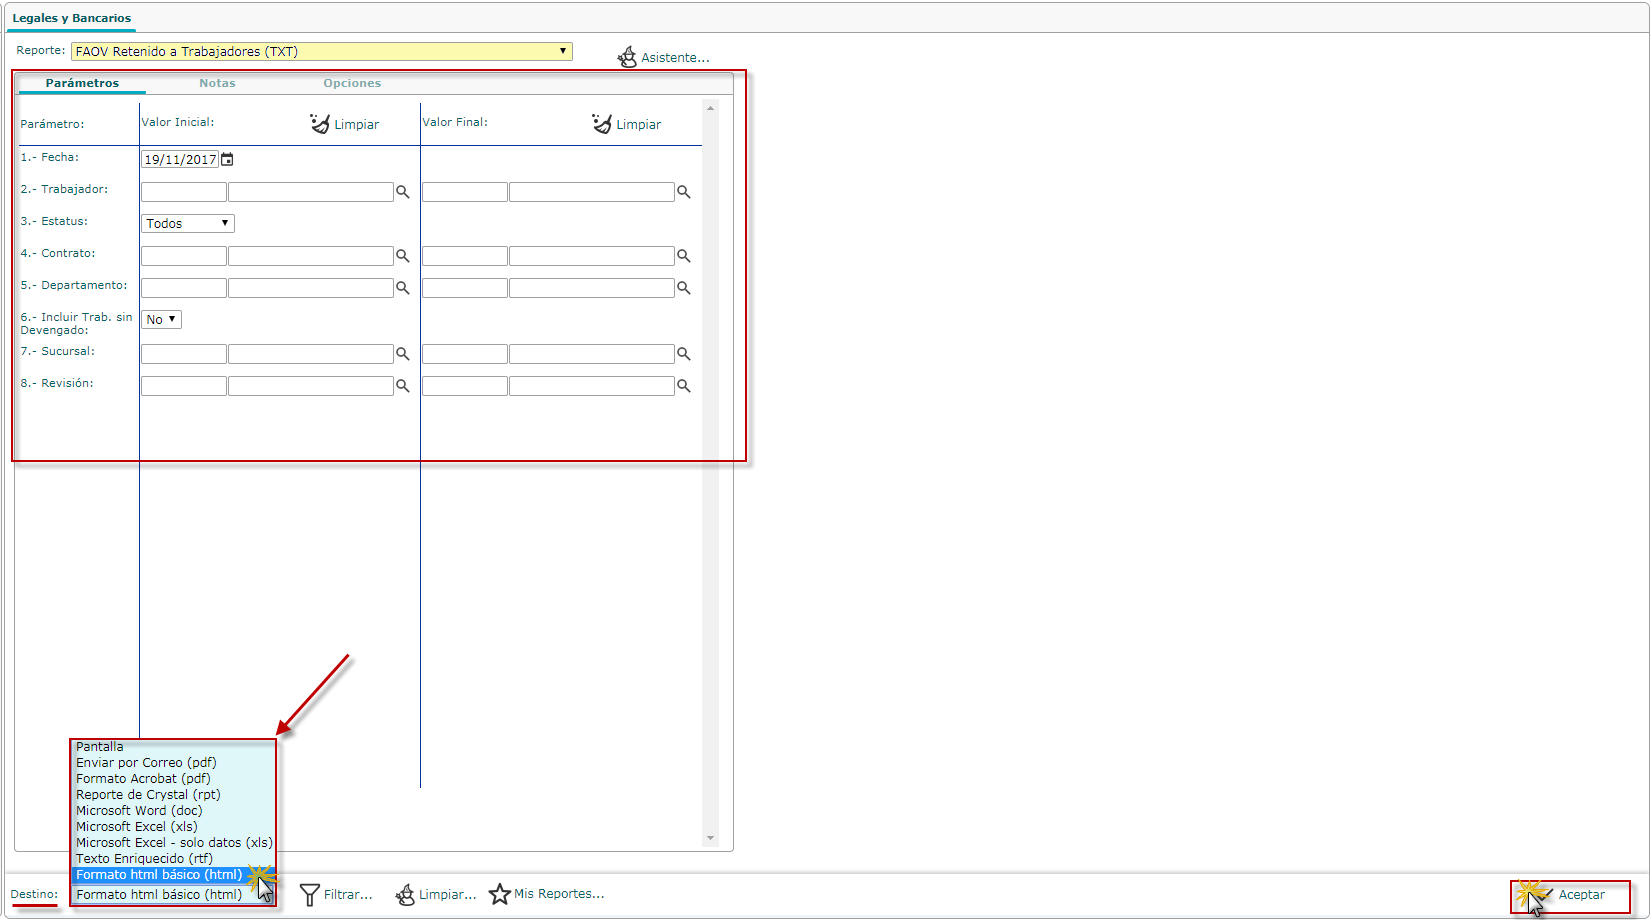Click the parameters scrollbar down arrow
Image resolution: width=1652 pixels, height=920 pixels.
click(711, 838)
